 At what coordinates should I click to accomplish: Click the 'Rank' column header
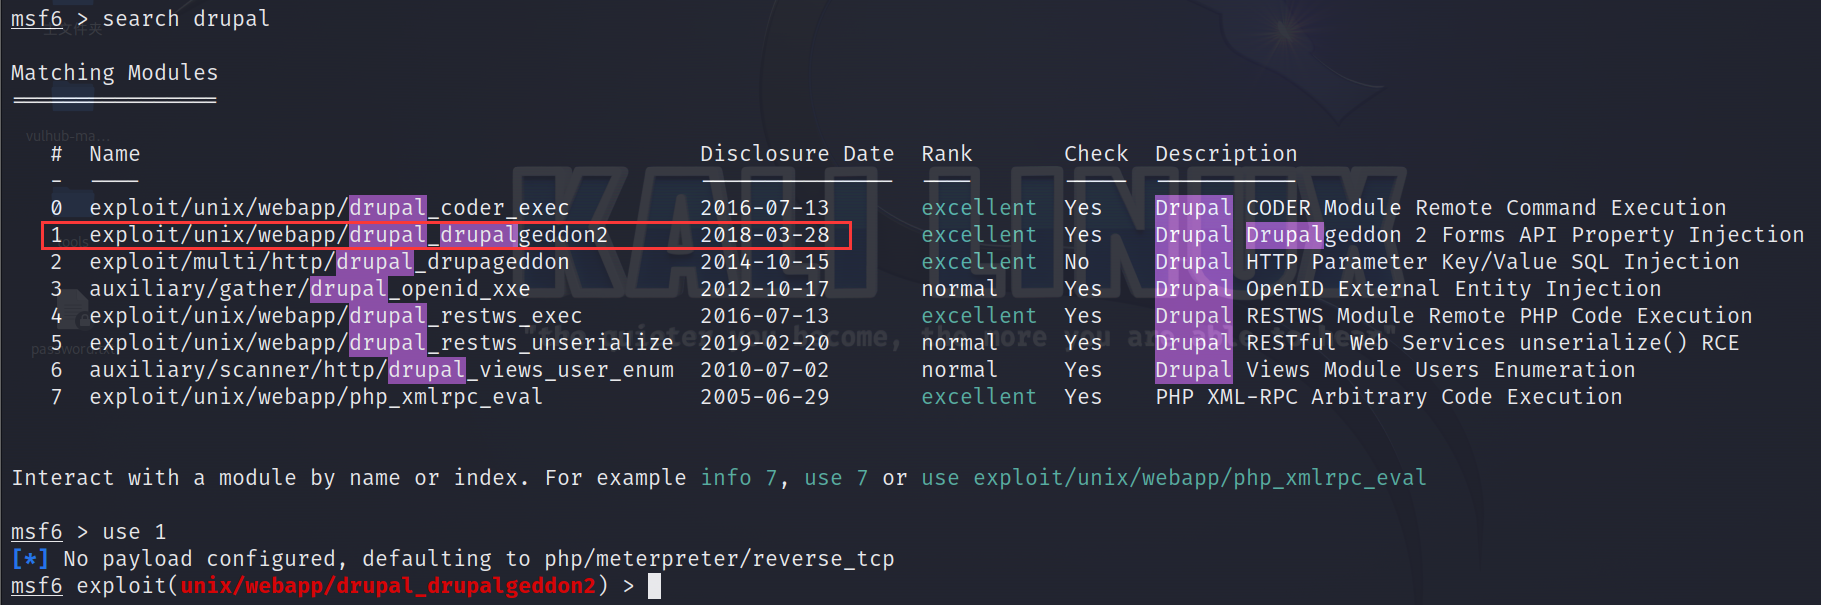pos(947,154)
